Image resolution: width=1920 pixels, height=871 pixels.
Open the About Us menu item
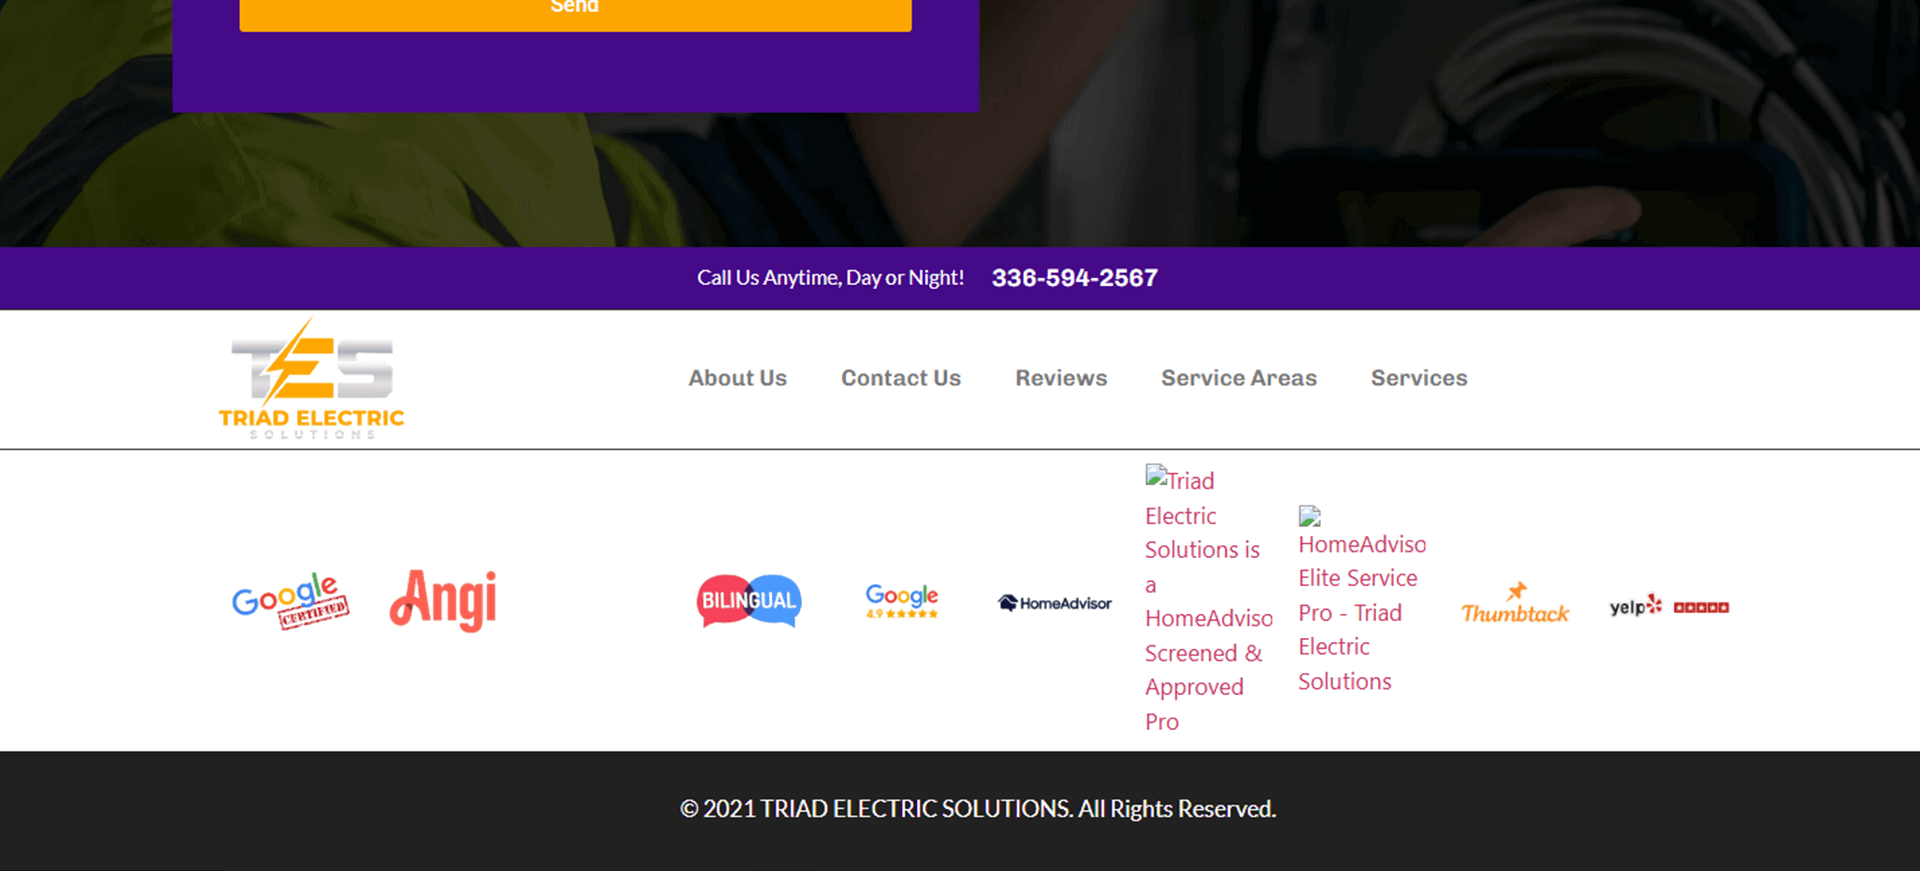[x=737, y=378]
